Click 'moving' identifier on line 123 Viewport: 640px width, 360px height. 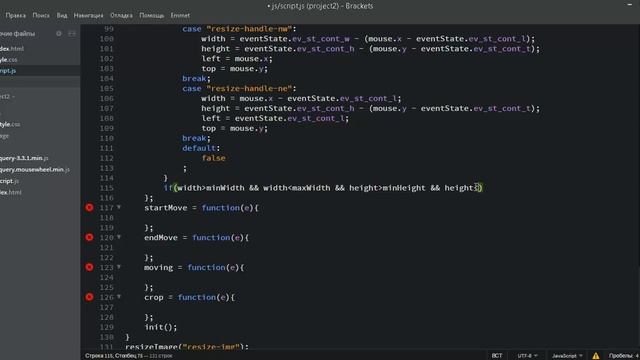coord(158,267)
